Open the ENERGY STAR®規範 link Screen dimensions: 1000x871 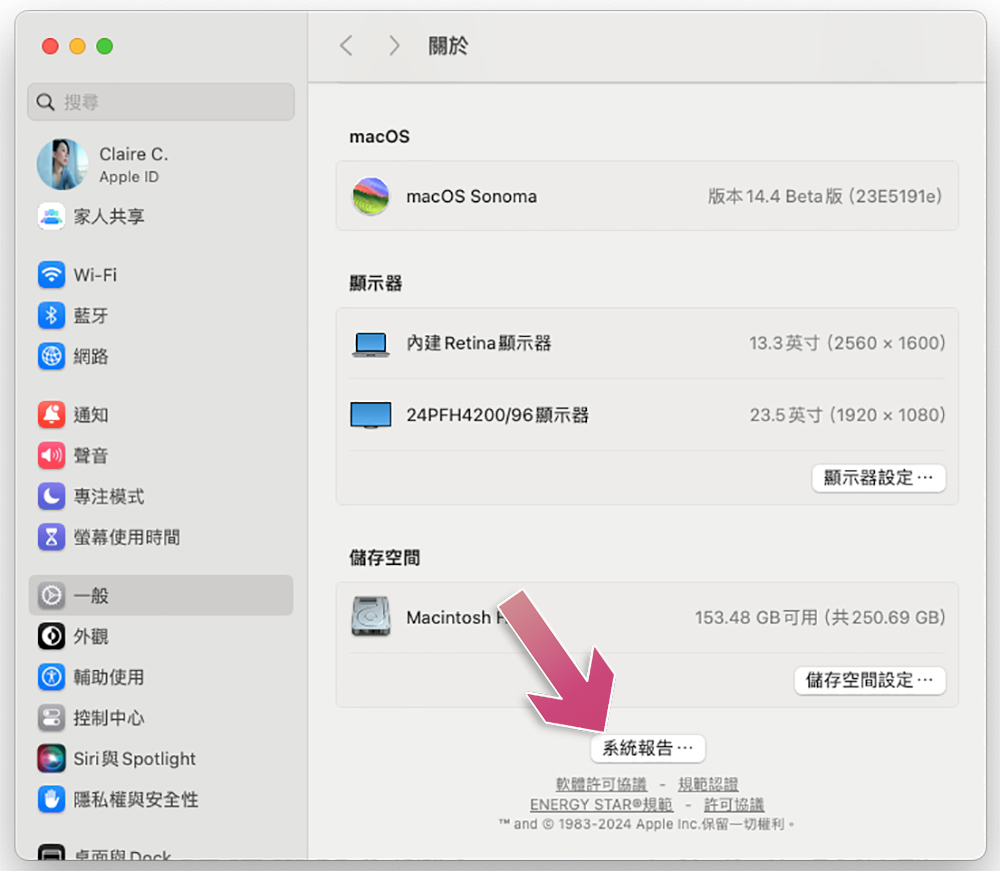coord(601,805)
